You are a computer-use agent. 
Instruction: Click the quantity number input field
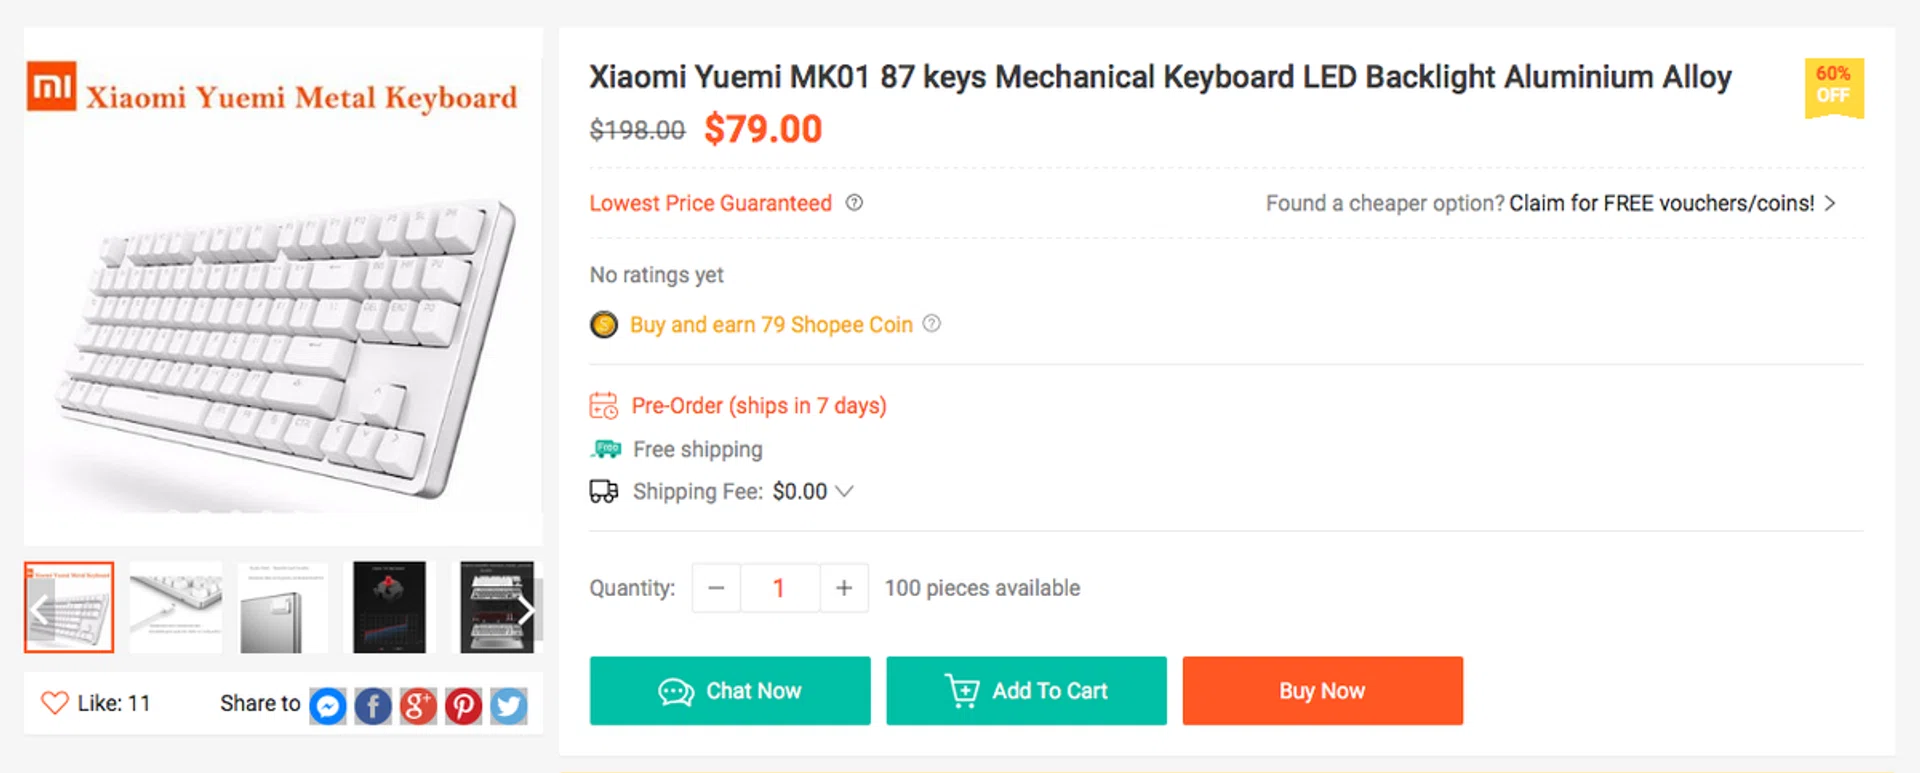click(x=779, y=588)
